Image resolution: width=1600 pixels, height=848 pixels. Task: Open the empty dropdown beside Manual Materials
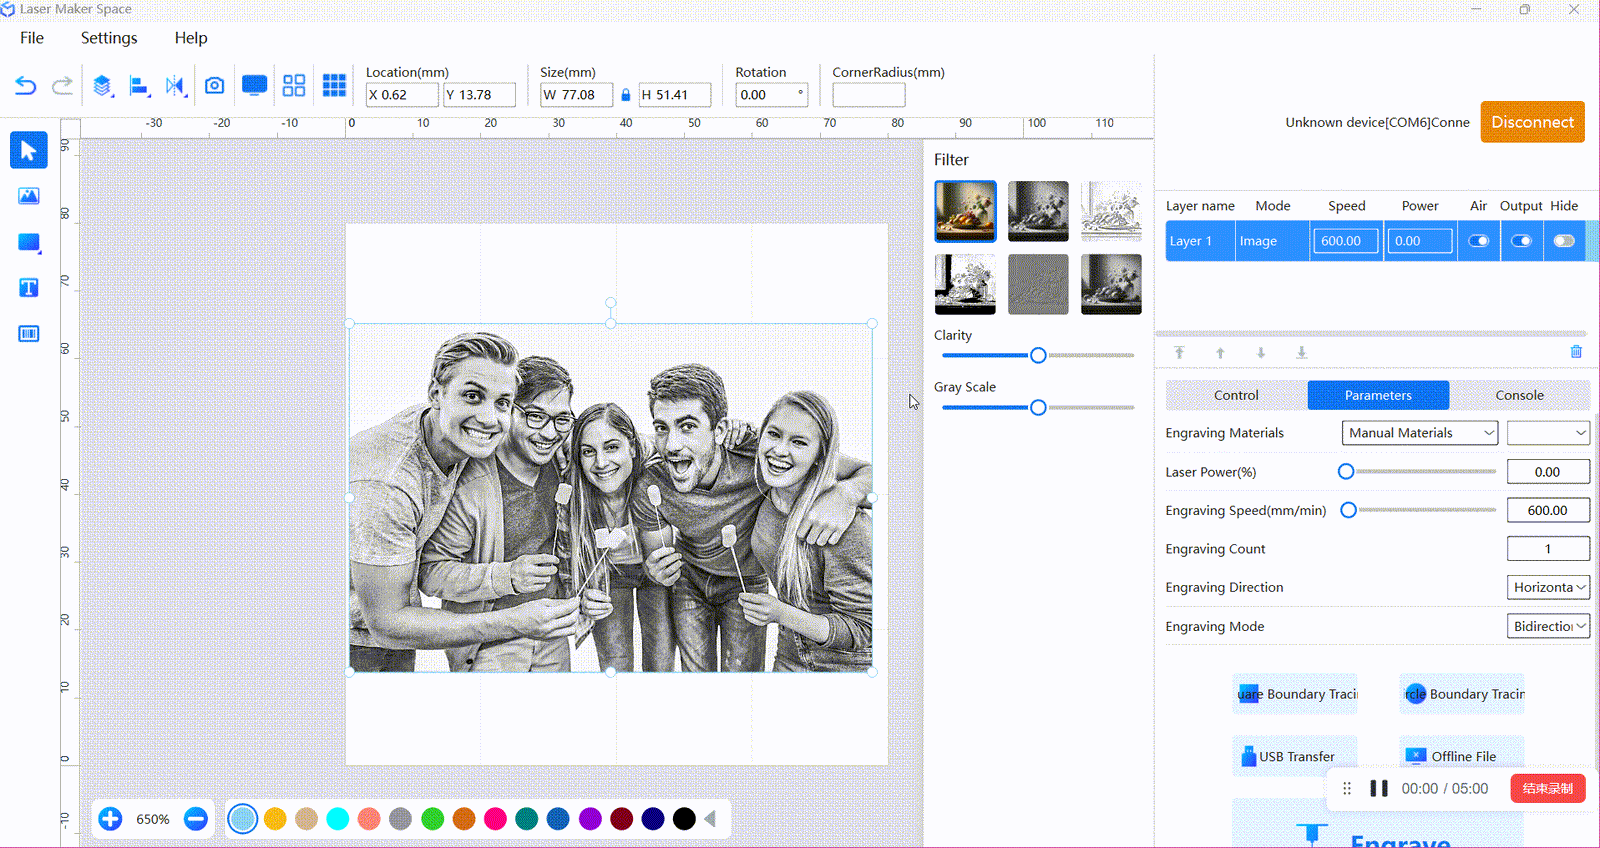pos(1548,433)
